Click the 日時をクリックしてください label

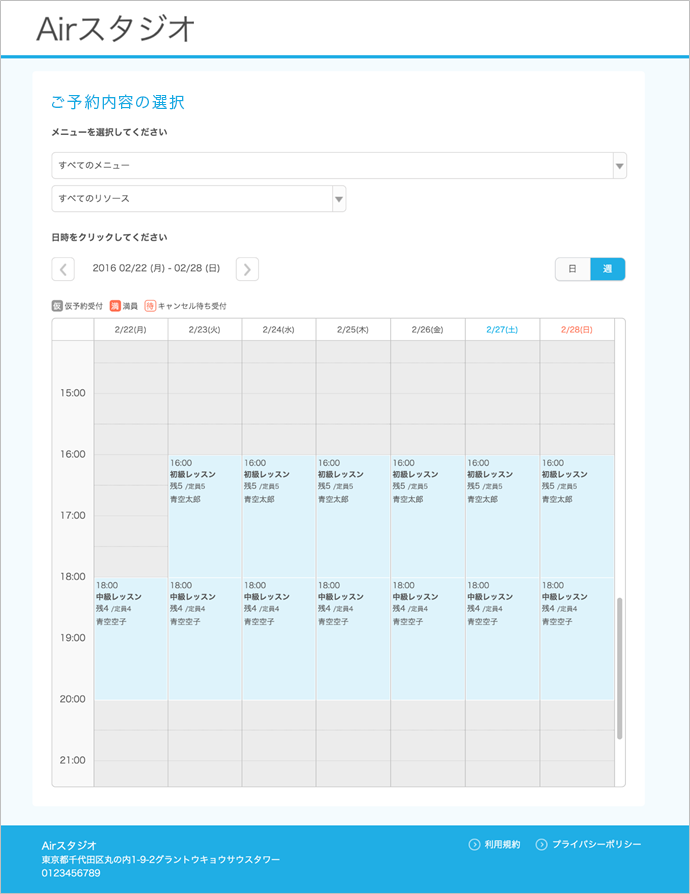click(109, 237)
